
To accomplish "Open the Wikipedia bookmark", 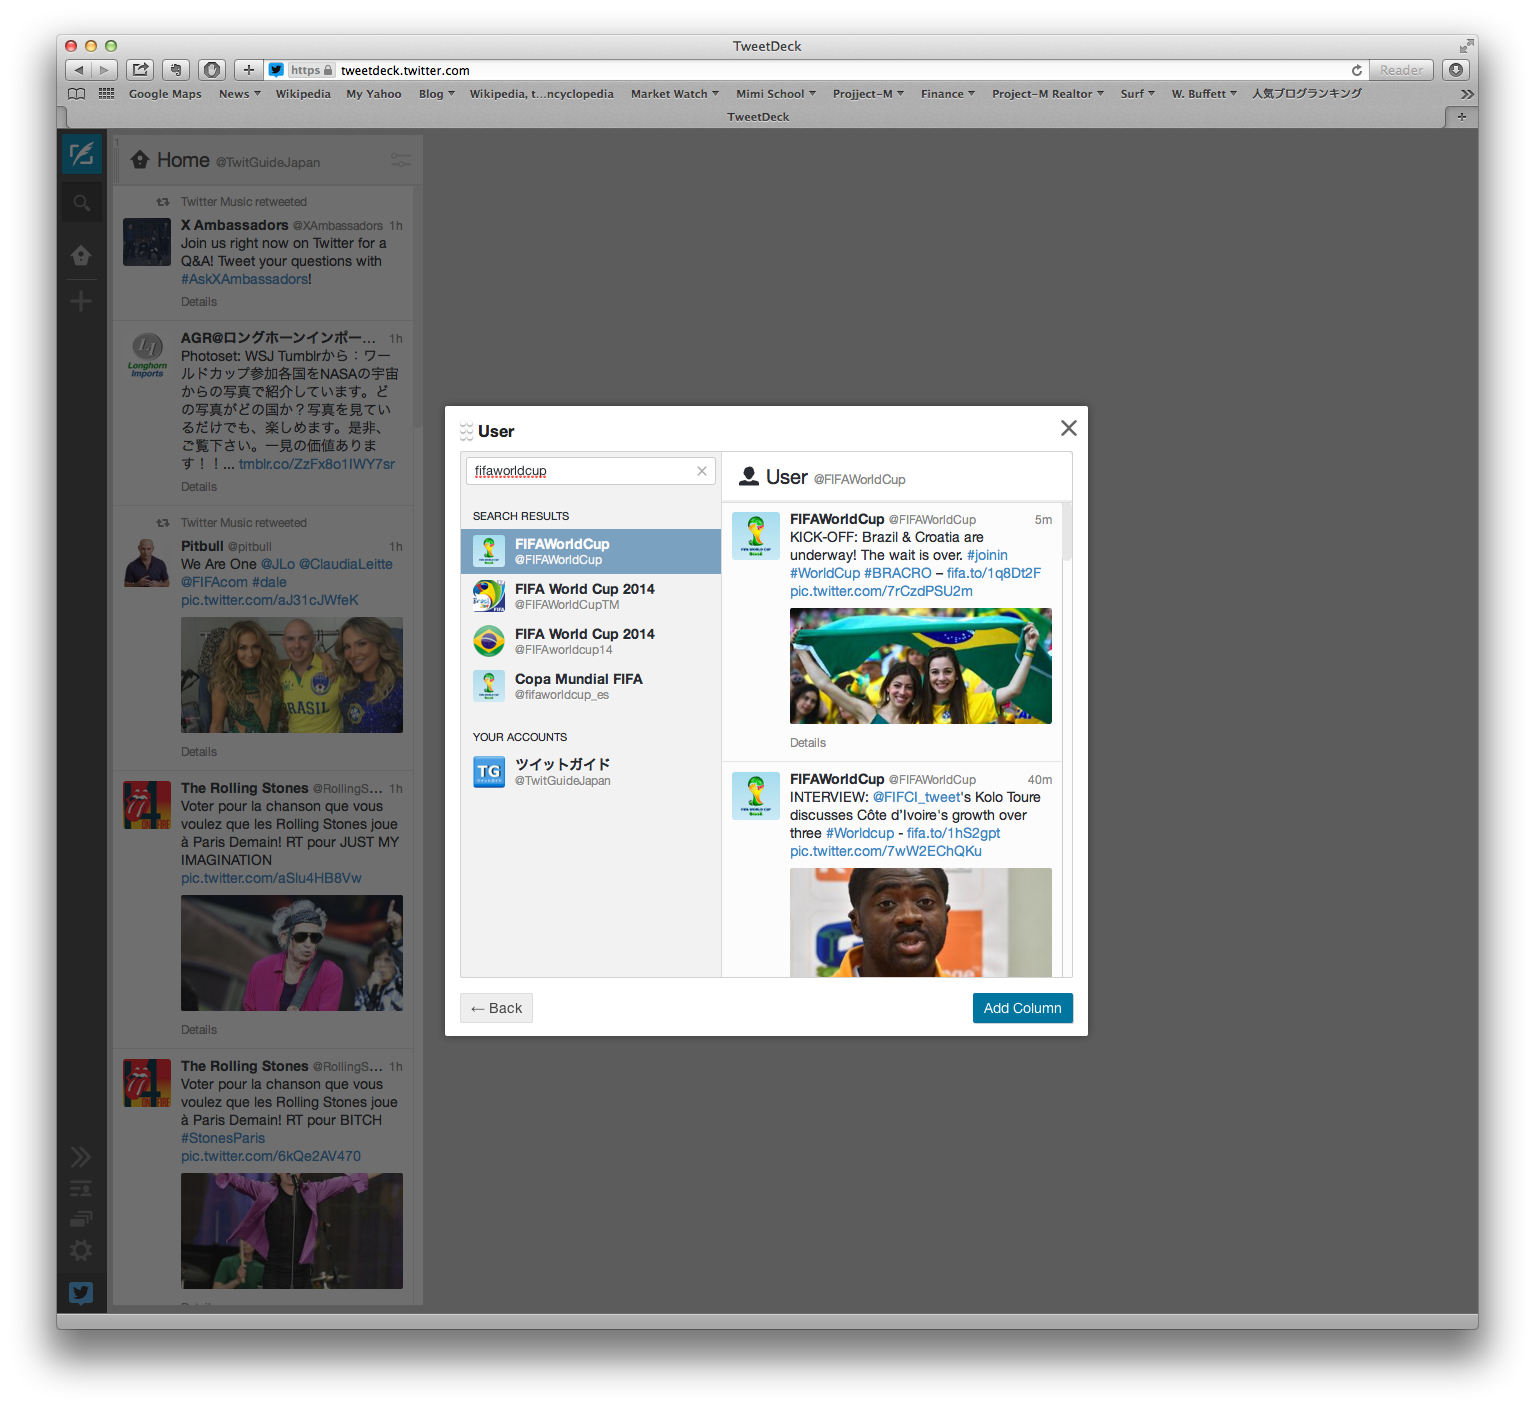I will 303,94.
